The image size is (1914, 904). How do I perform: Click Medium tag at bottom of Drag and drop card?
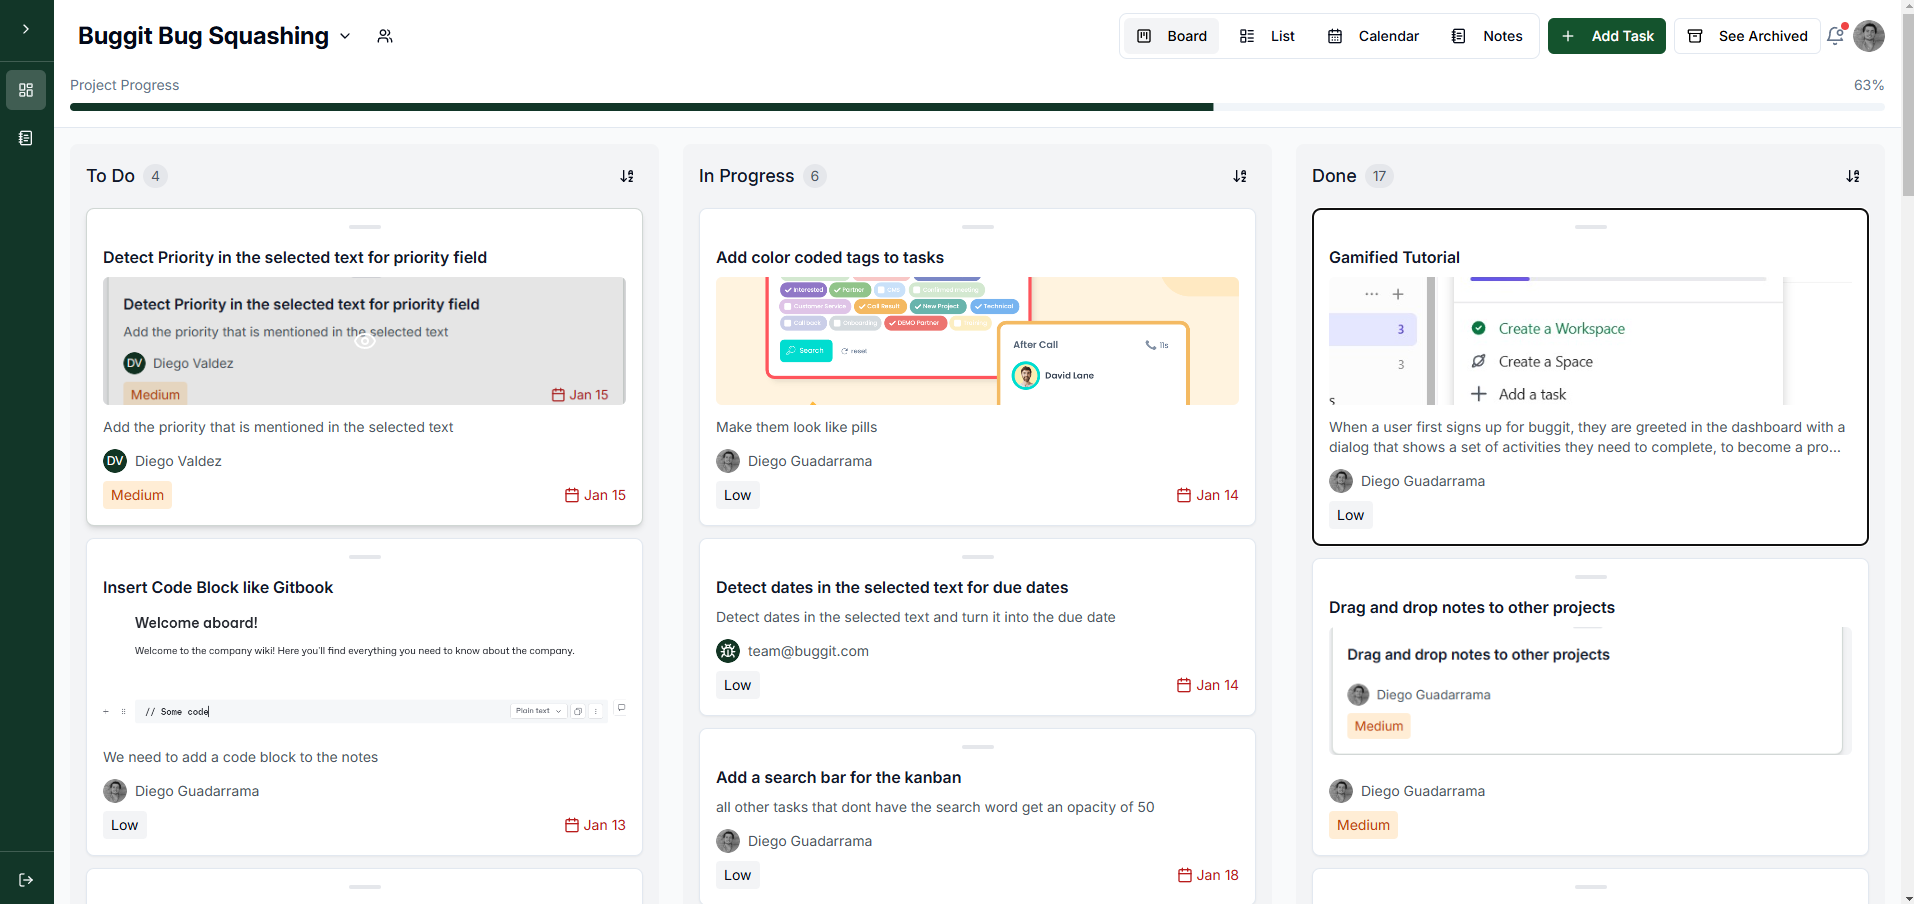pos(1363,825)
